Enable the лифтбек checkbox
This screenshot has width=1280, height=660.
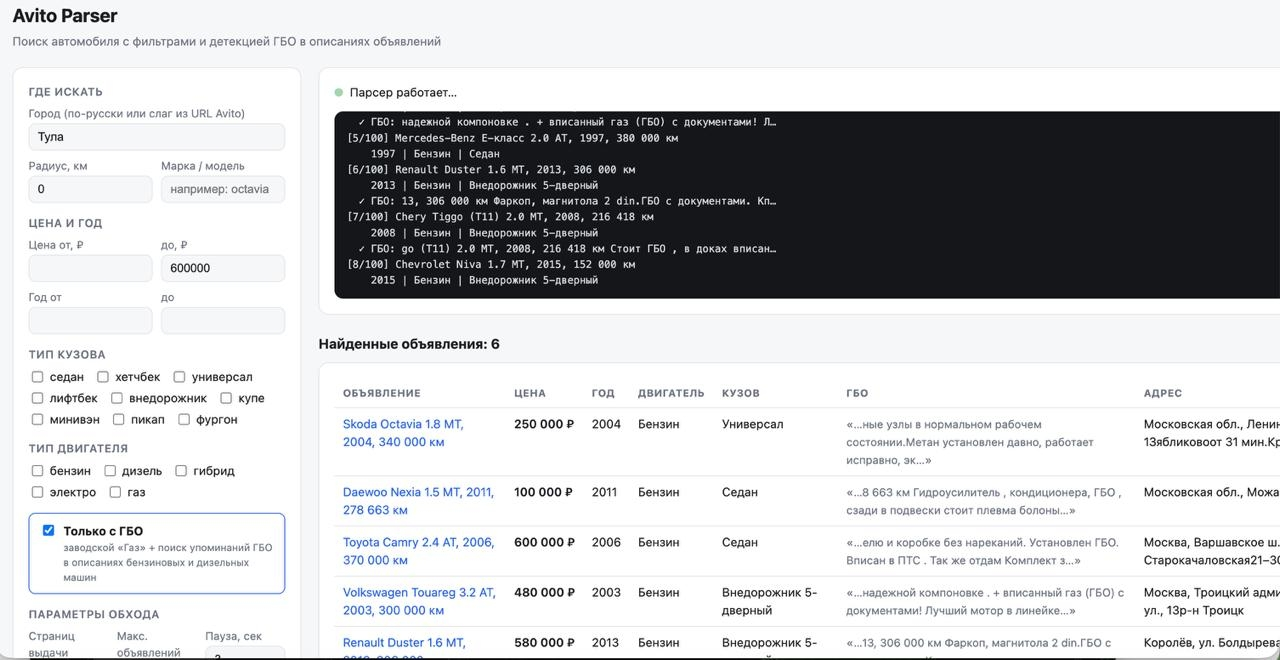(37, 398)
